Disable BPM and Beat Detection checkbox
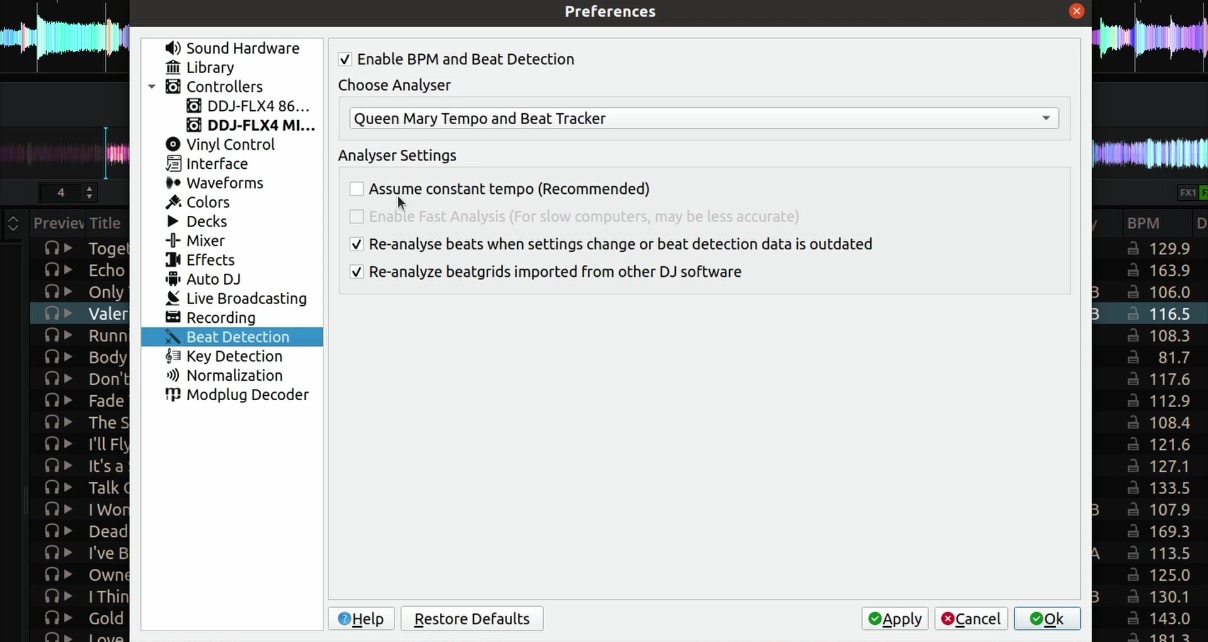The width and height of the screenshot is (1208, 642). pyautogui.click(x=345, y=59)
